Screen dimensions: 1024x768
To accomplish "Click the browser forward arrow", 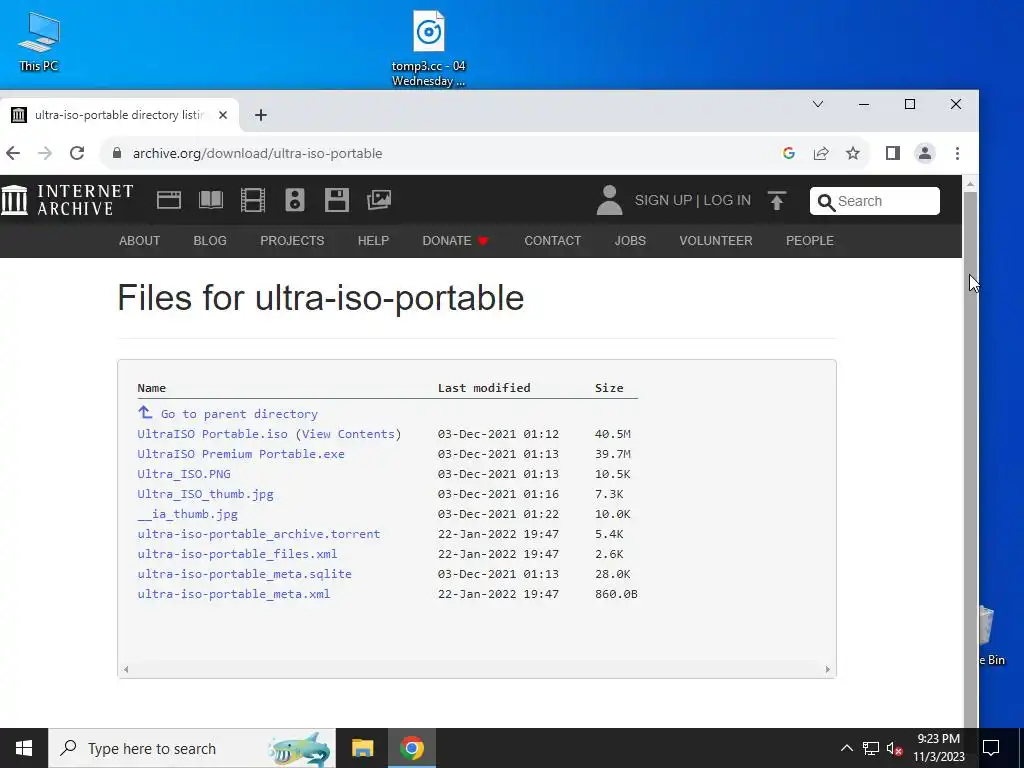I will pyautogui.click(x=45, y=153).
